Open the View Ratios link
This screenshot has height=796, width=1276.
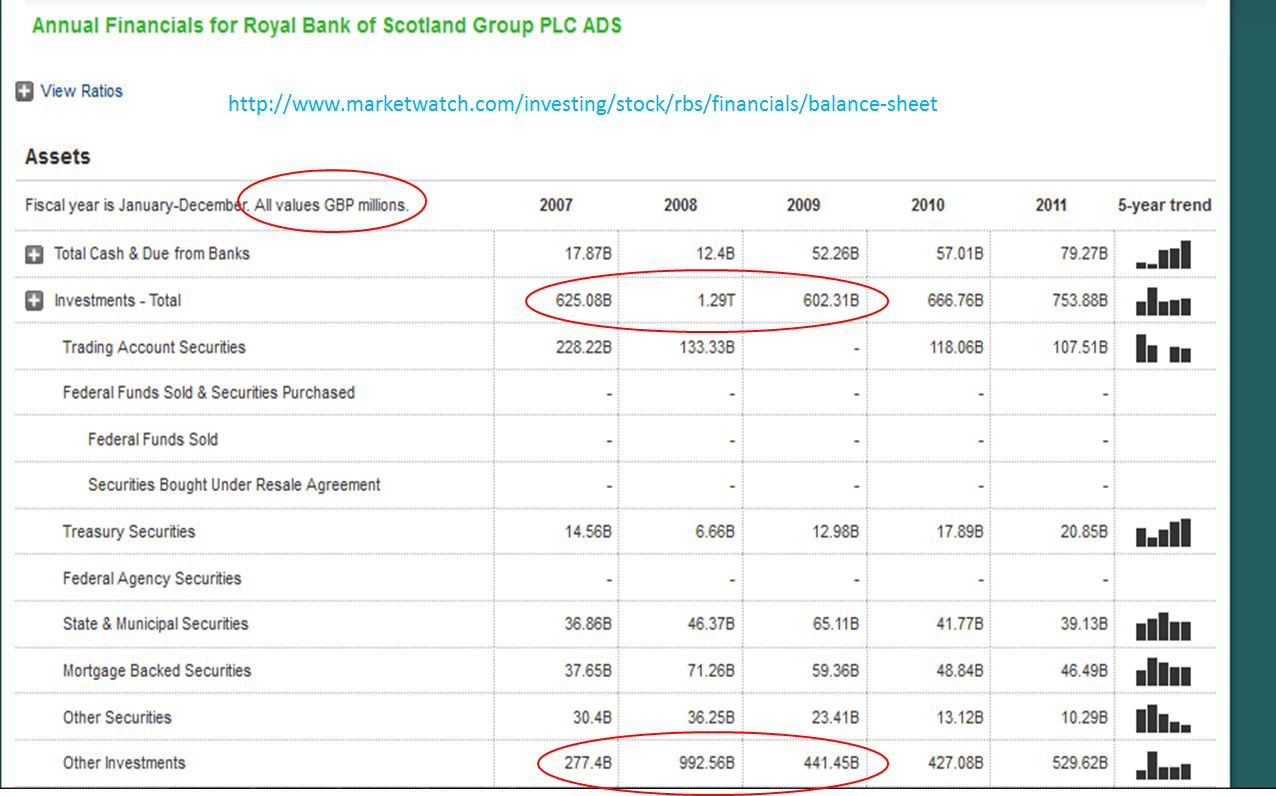point(82,91)
